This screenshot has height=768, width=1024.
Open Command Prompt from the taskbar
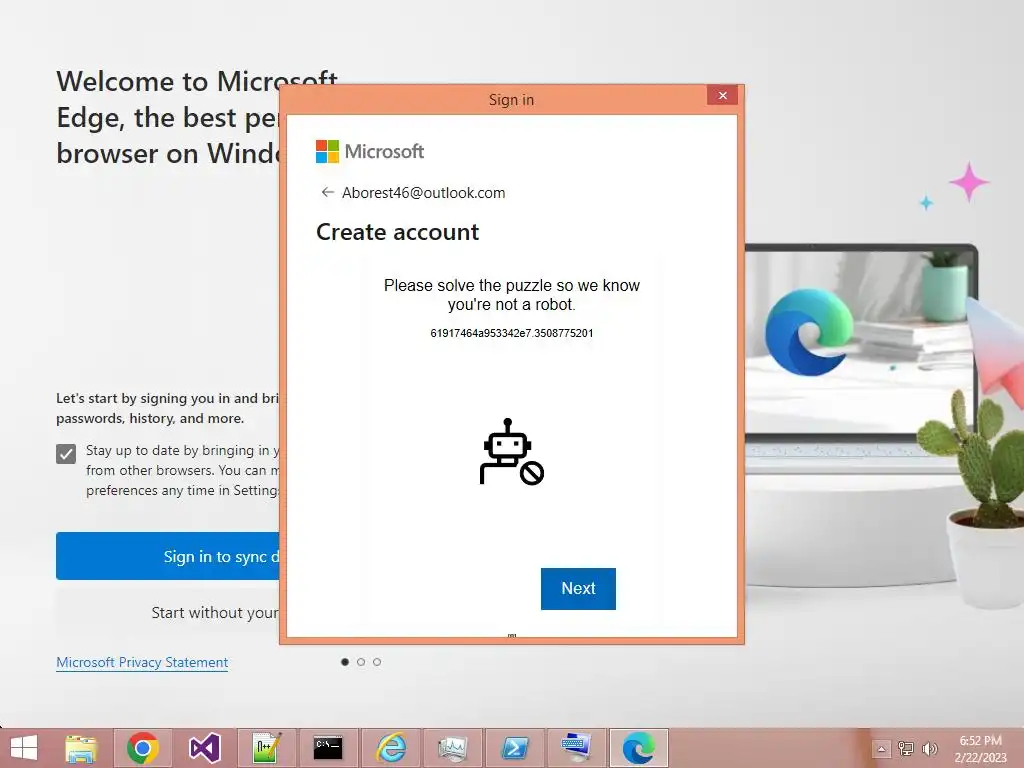(x=328, y=748)
